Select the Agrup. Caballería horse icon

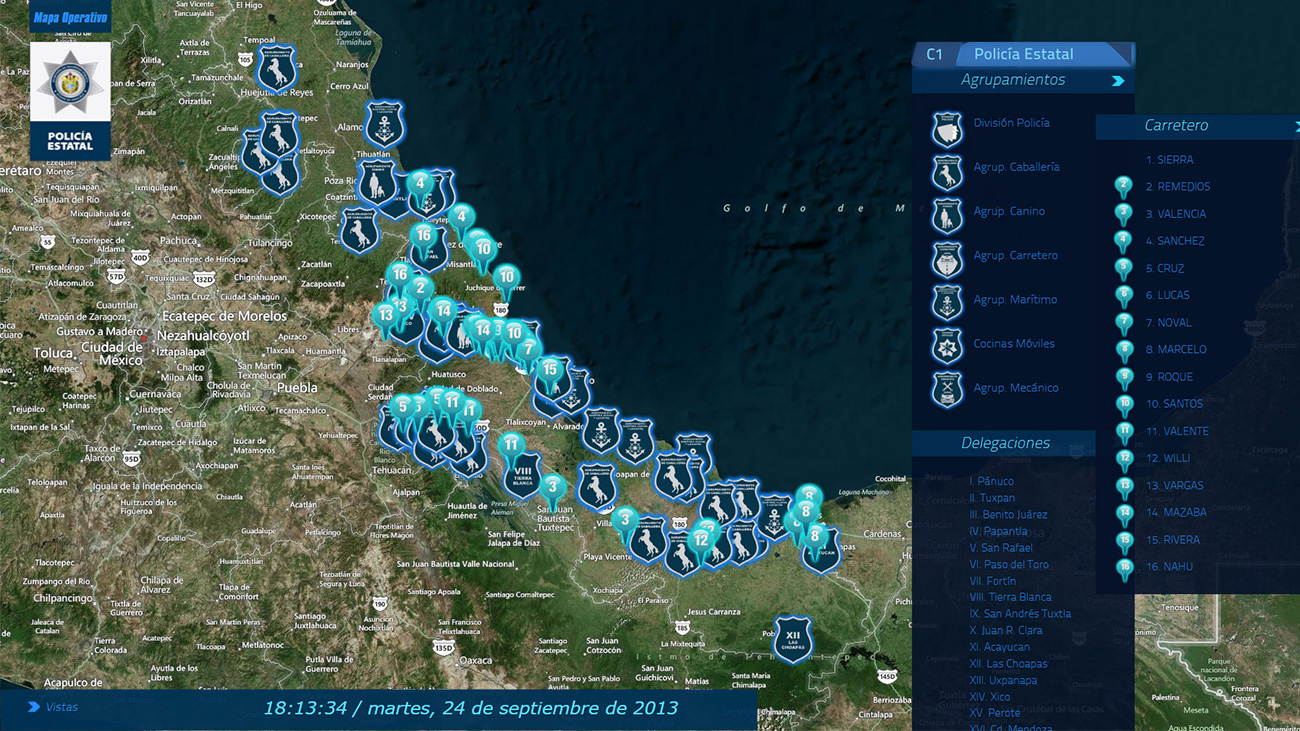pyautogui.click(x=947, y=173)
